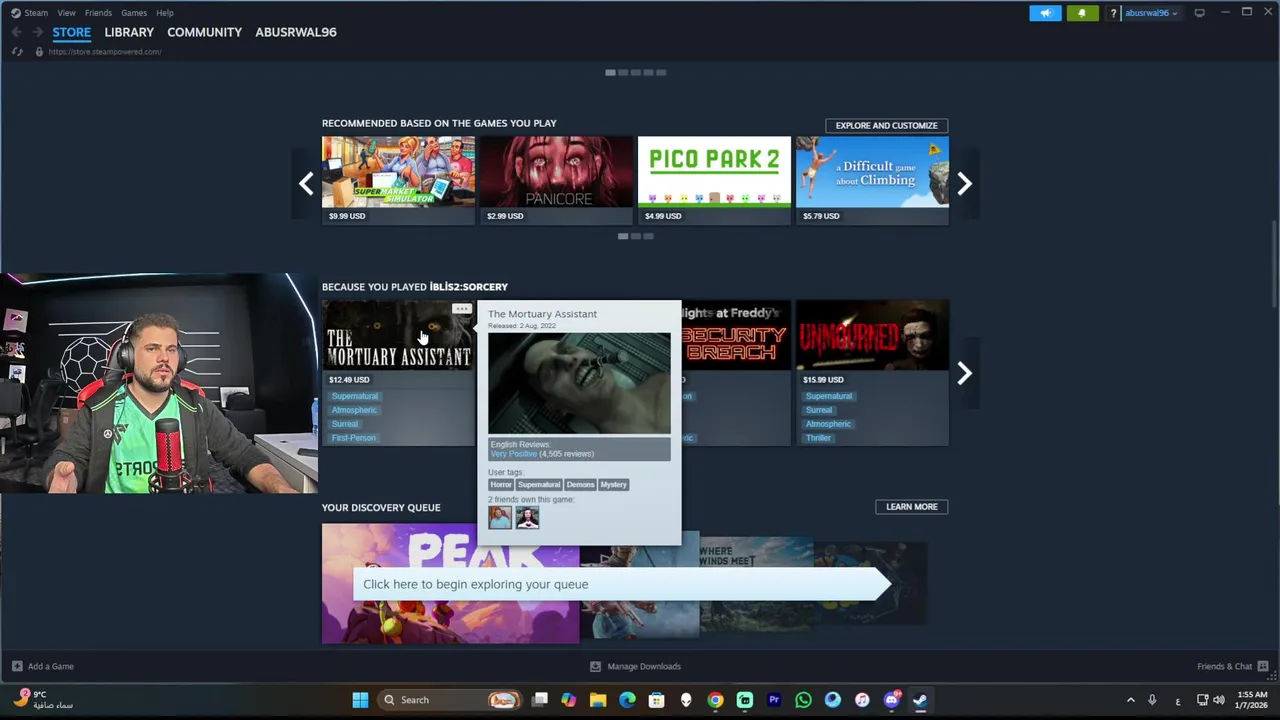Image resolution: width=1280 pixels, height=720 pixels.
Task: Open The Mortuary Assistant capsule image
Action: pos(398,336)
